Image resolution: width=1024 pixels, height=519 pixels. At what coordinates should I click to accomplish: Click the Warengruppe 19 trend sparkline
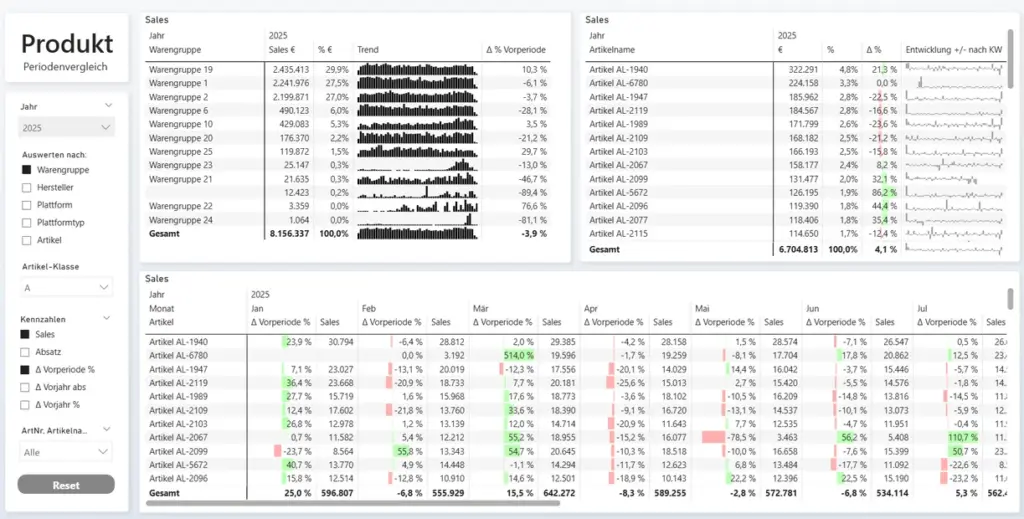click(417, 70)
